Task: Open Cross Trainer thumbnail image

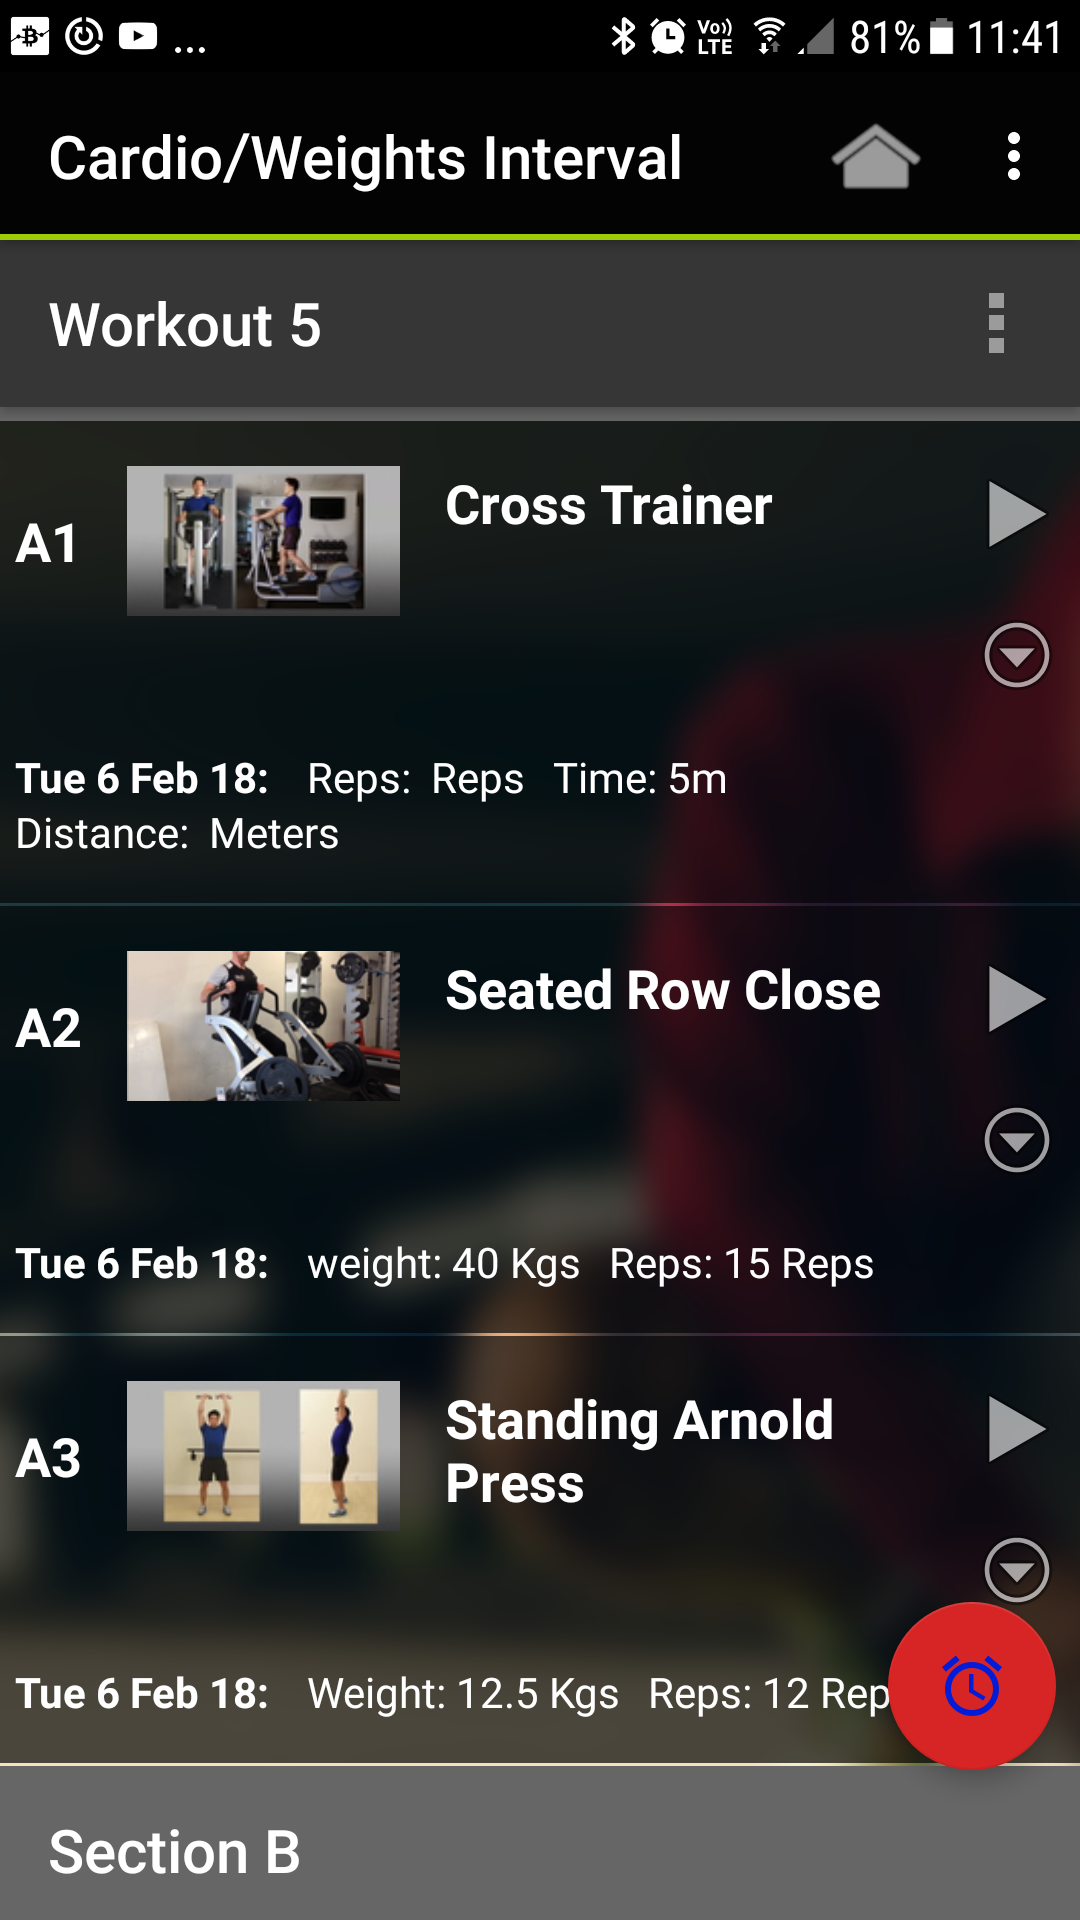Action: coord(263,541)
